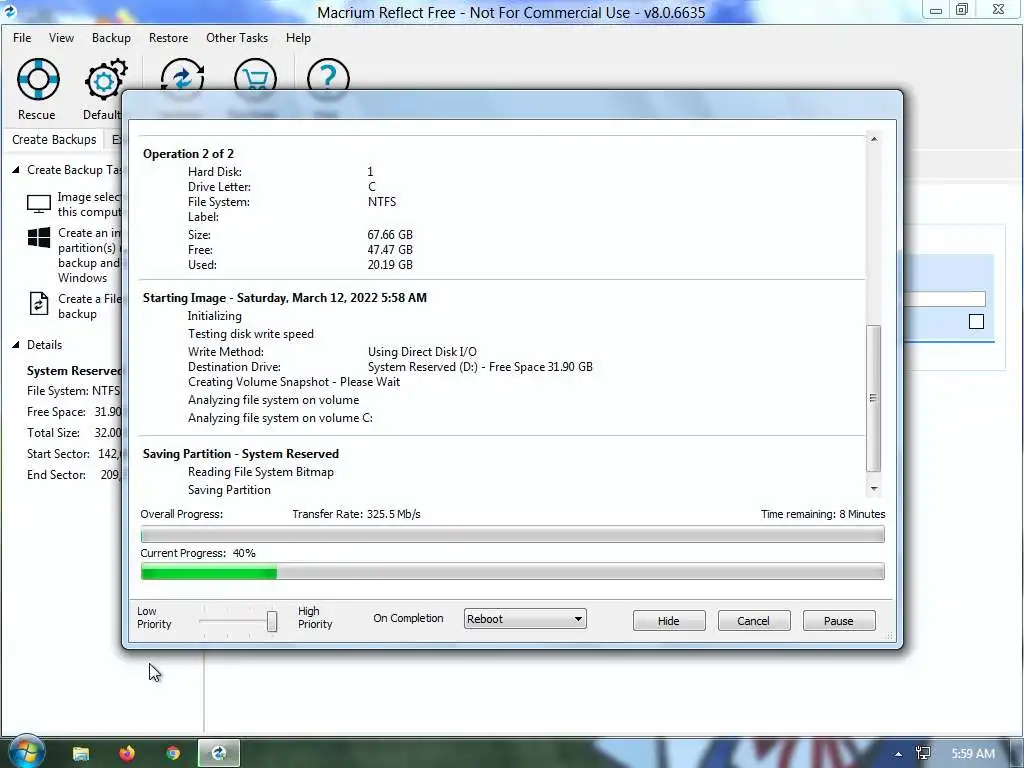The height and width of the screenshot is (768, 1024).
Task: Click the shopping cart toolbar icon
Action: [x=255, y=77]
